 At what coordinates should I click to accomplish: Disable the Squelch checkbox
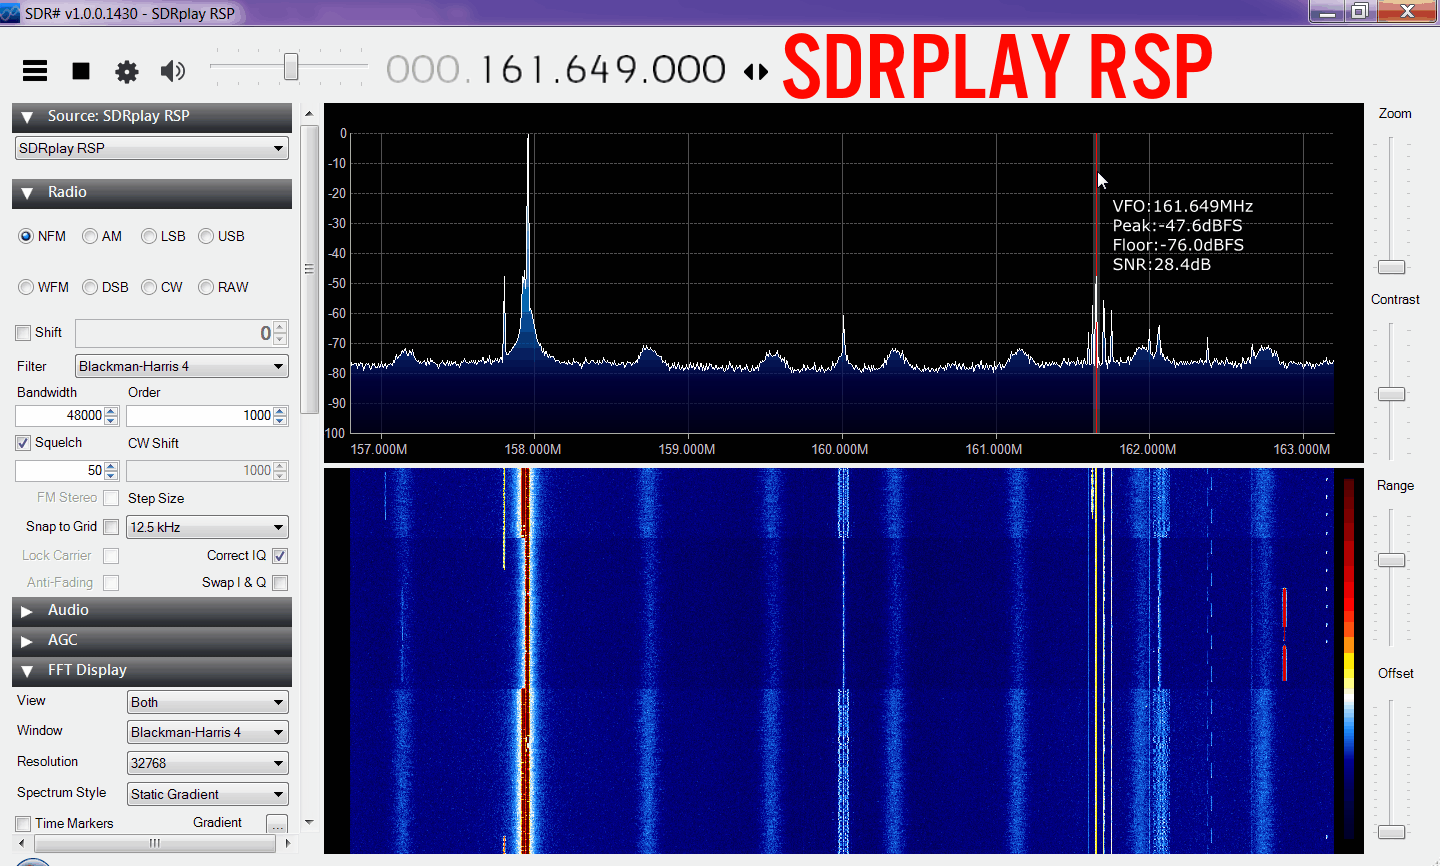click(23, 443)
